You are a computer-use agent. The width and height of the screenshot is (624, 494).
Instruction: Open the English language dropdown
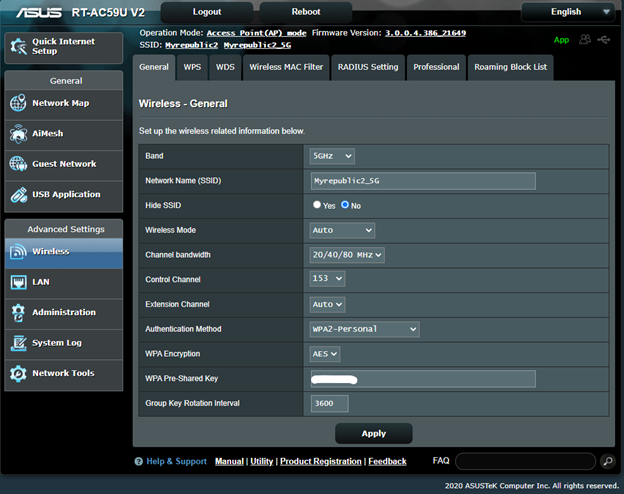[x=570, y=12]
